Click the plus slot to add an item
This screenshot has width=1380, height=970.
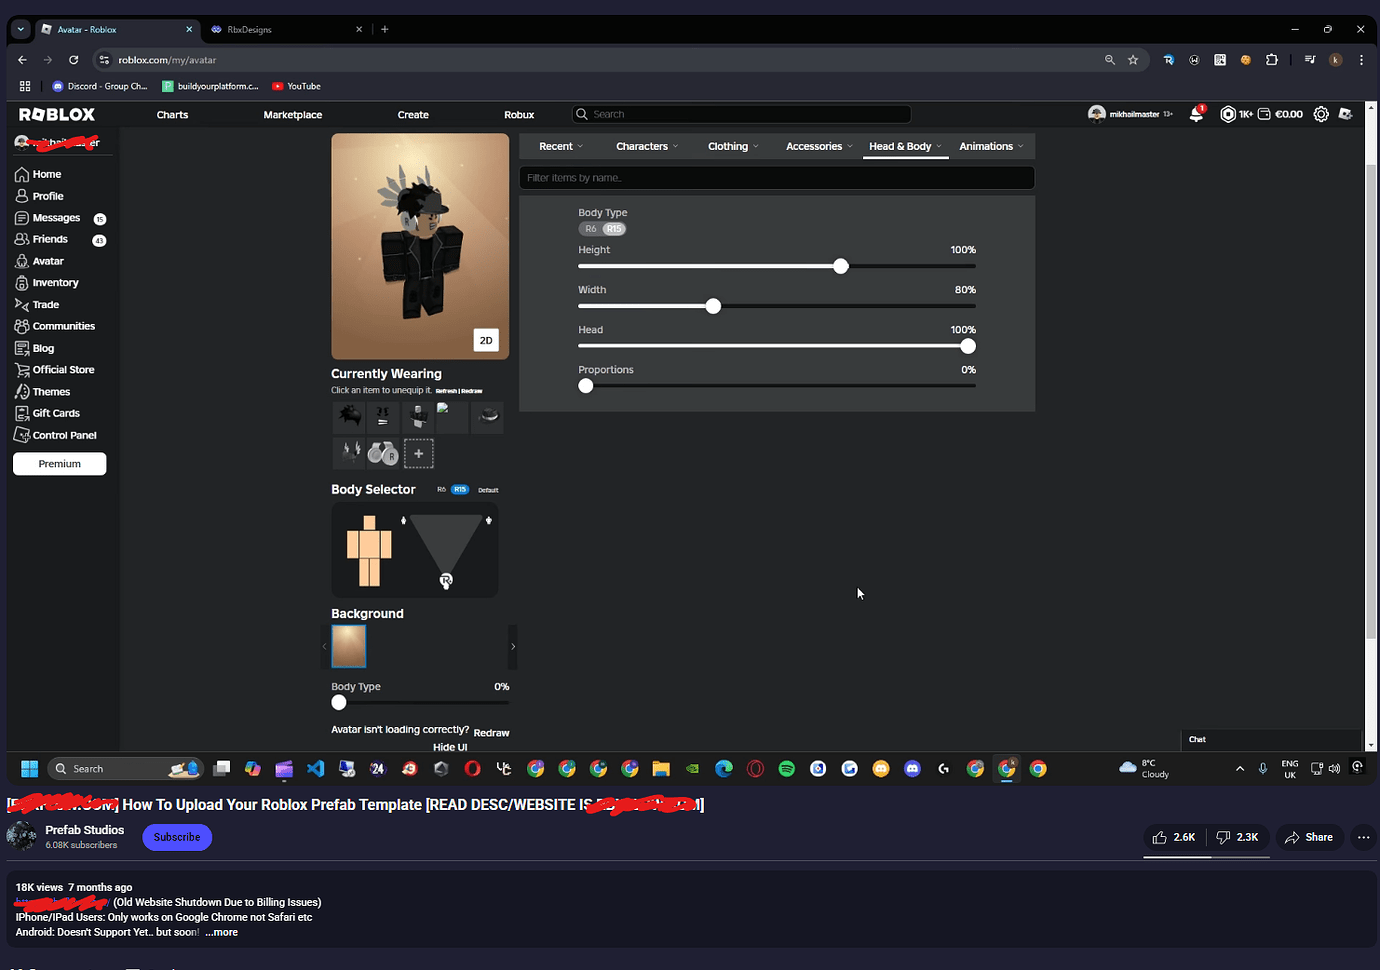point(418,454)
